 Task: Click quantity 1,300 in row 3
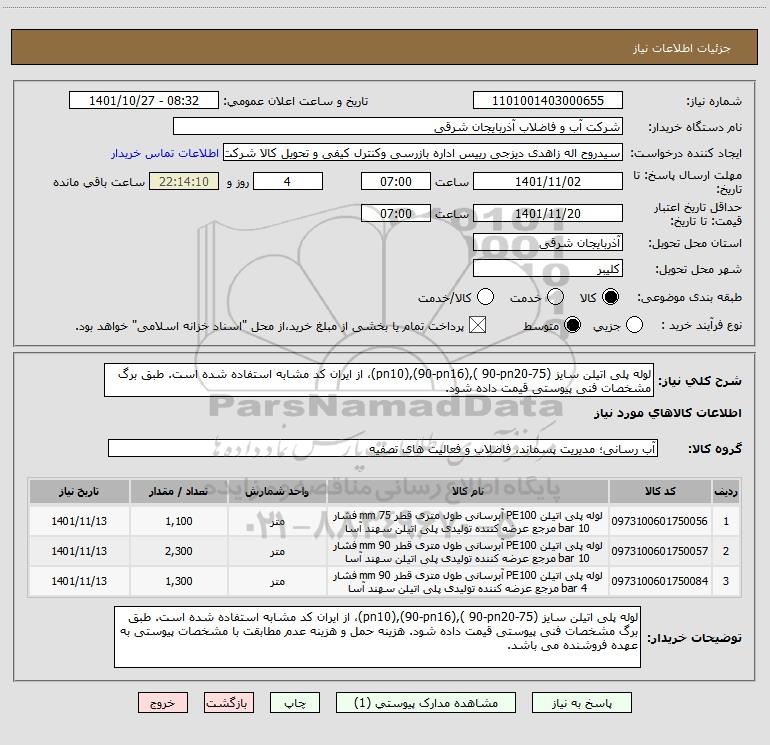pyautogui.click(x=179, y=581)
